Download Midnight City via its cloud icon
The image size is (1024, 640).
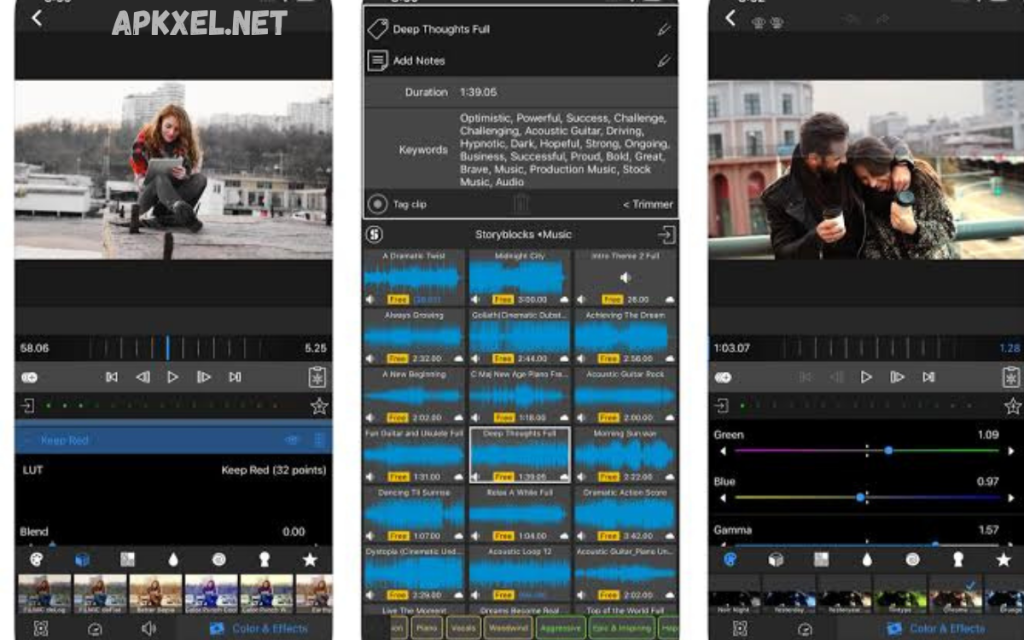[x=564, y=299]
